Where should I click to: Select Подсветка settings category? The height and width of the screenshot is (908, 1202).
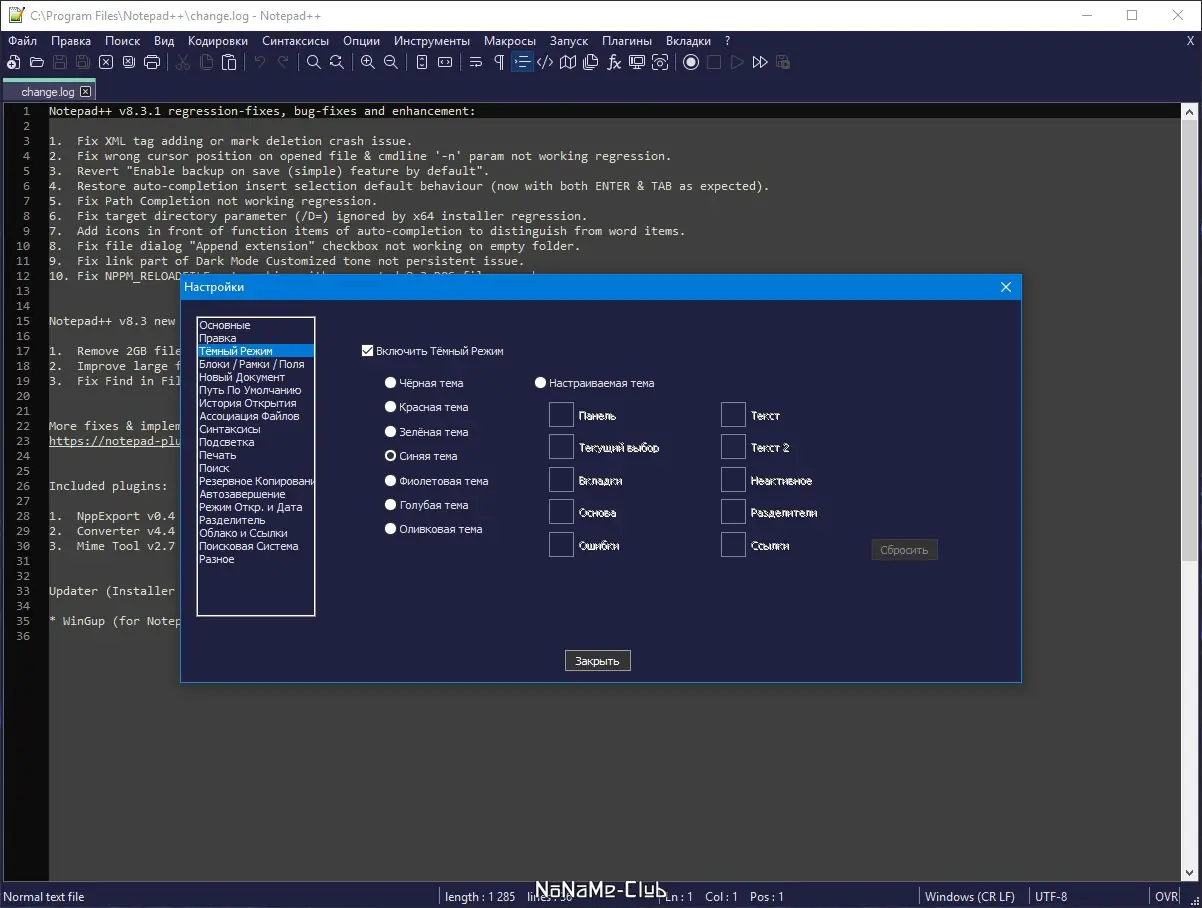256,442
